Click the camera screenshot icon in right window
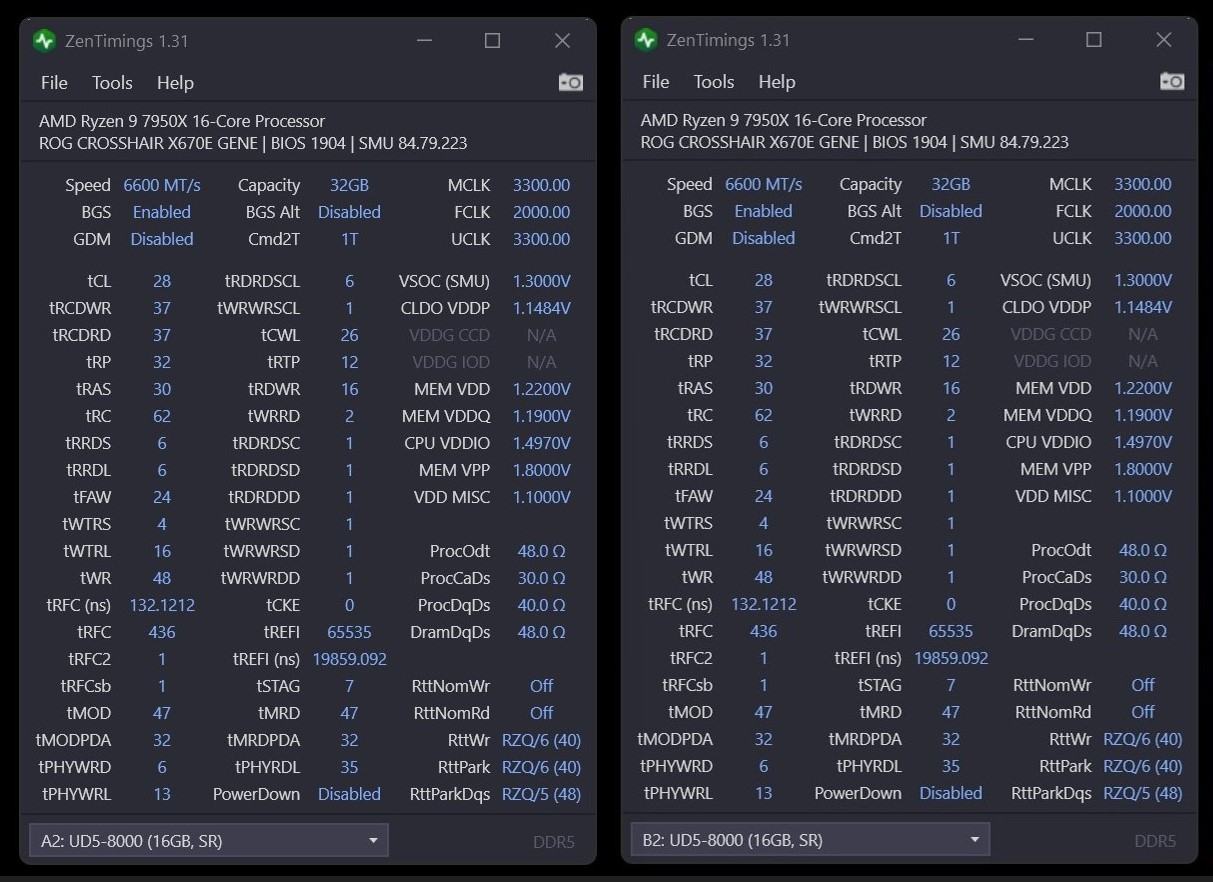Viewport: 1213px width, 882px height. point(1172,81)
